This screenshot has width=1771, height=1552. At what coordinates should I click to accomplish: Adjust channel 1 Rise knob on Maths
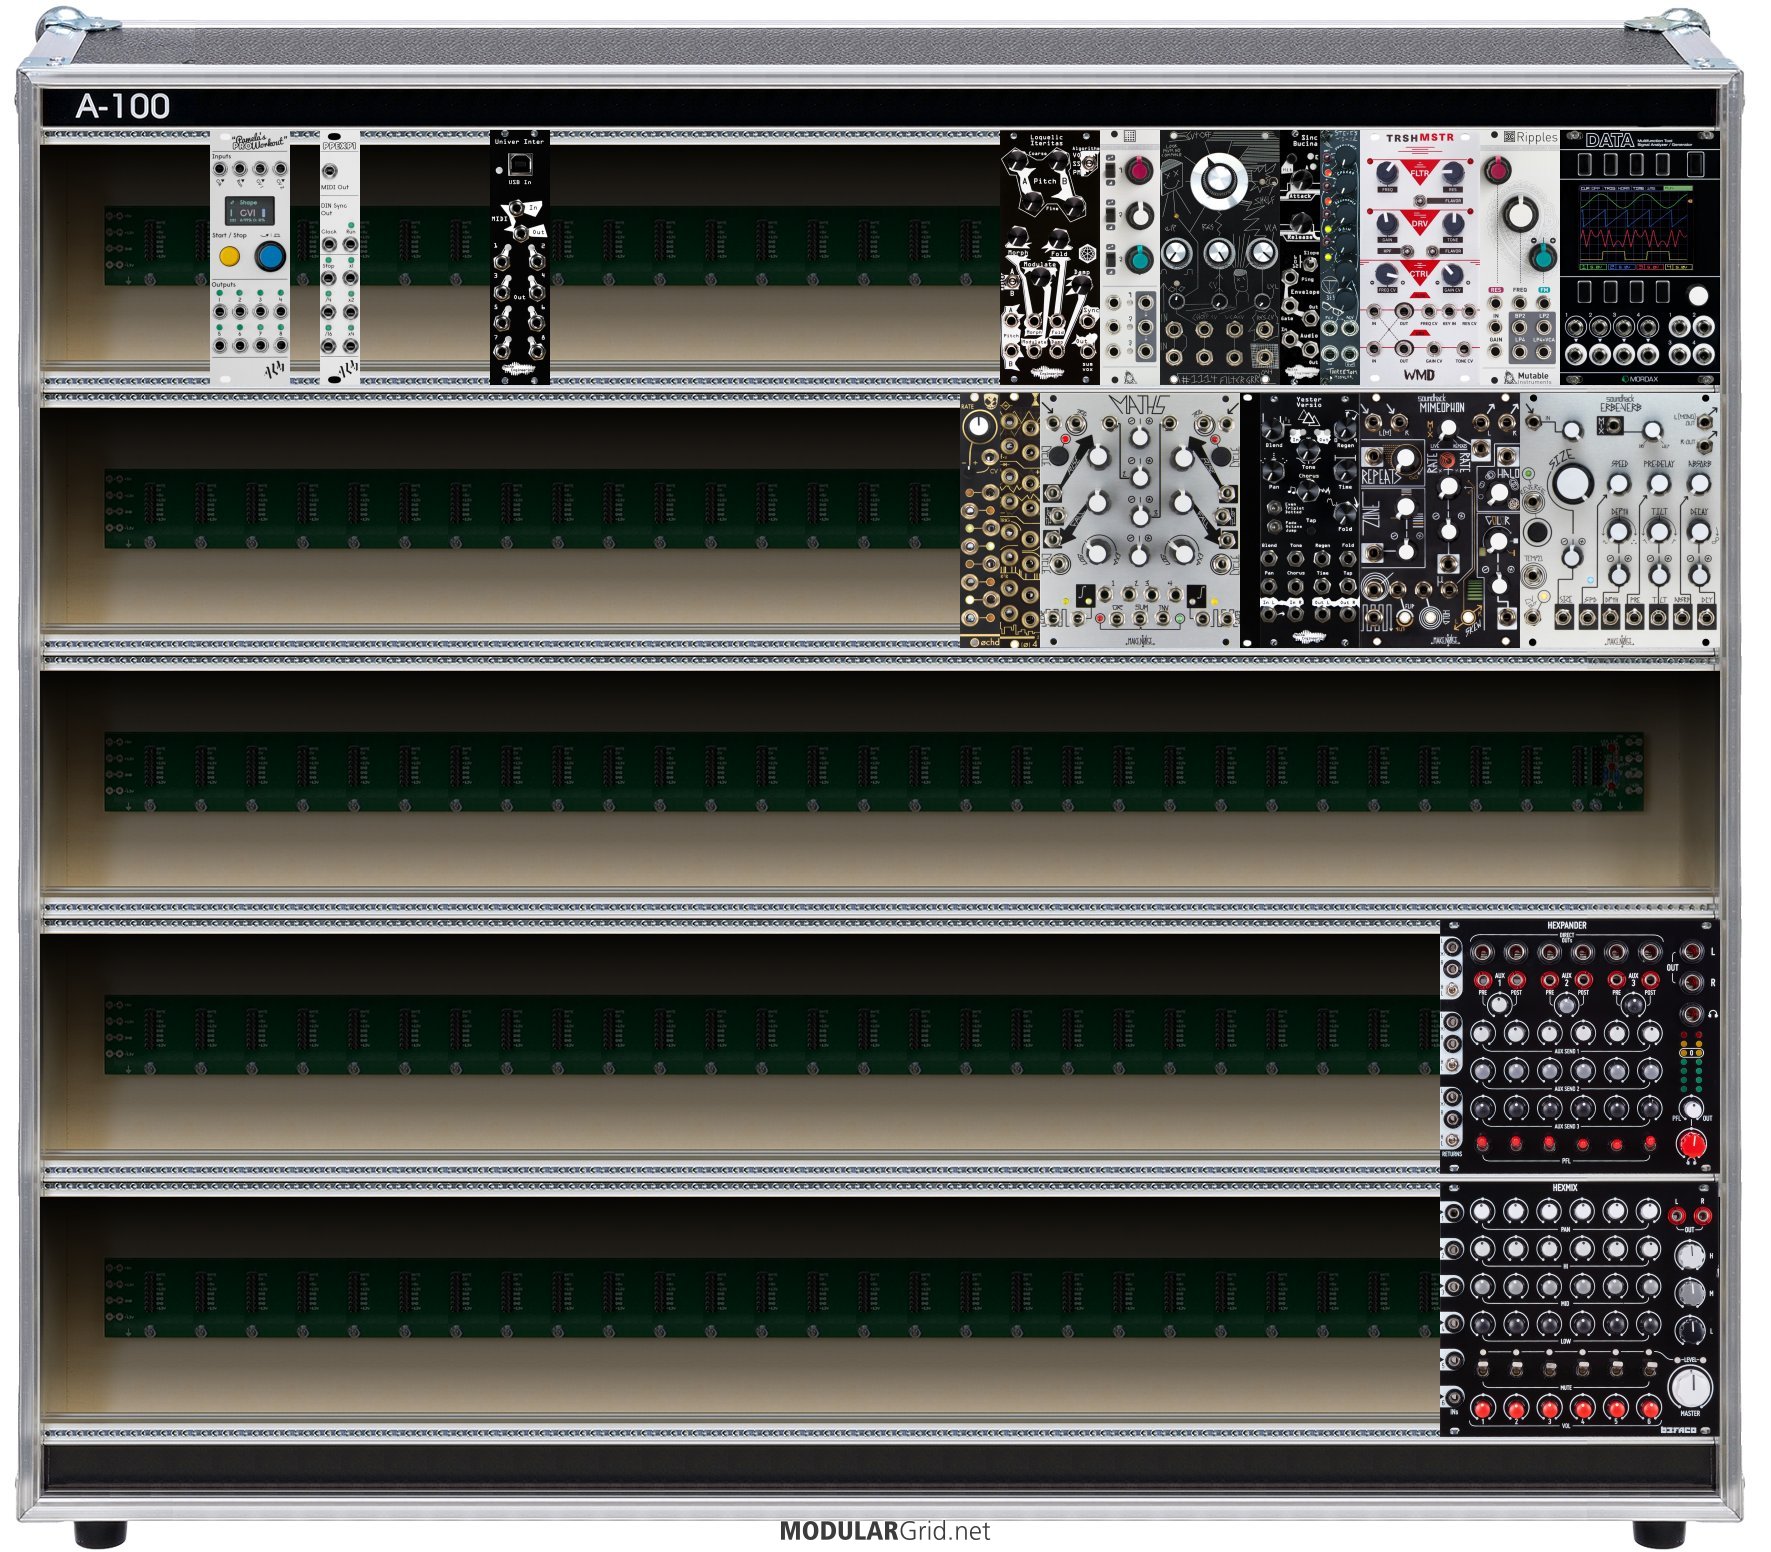tap(1098, 456)
